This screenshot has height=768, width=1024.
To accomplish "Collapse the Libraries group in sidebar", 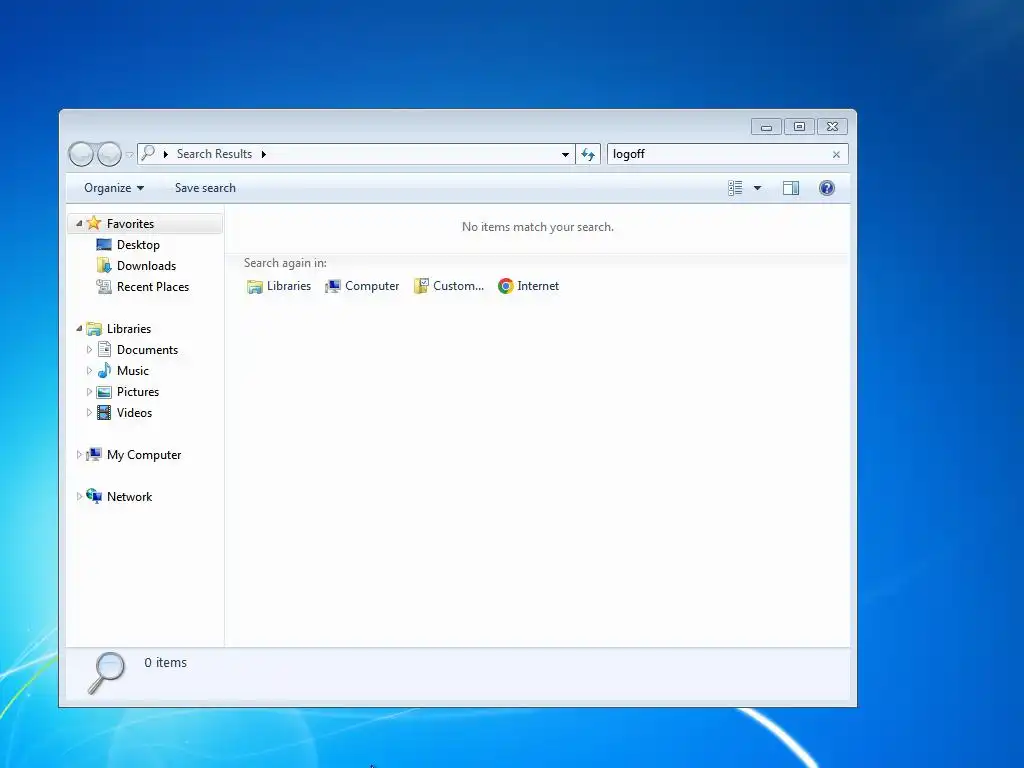I will coord(79,328).
